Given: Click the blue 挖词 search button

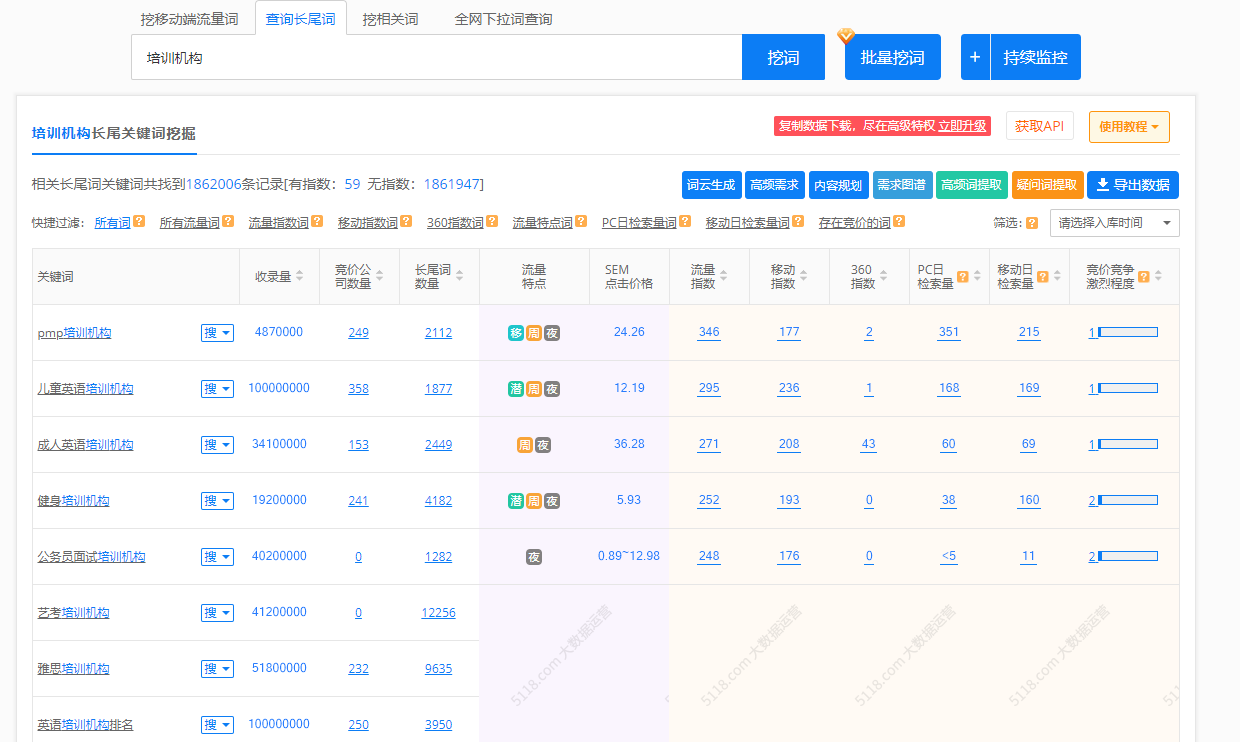Looking at the screenshot, I should click(x=783, y=57).
